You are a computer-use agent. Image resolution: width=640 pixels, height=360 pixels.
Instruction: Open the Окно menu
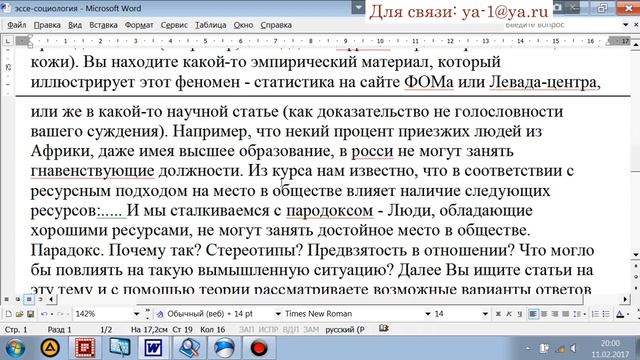(243, 25)
